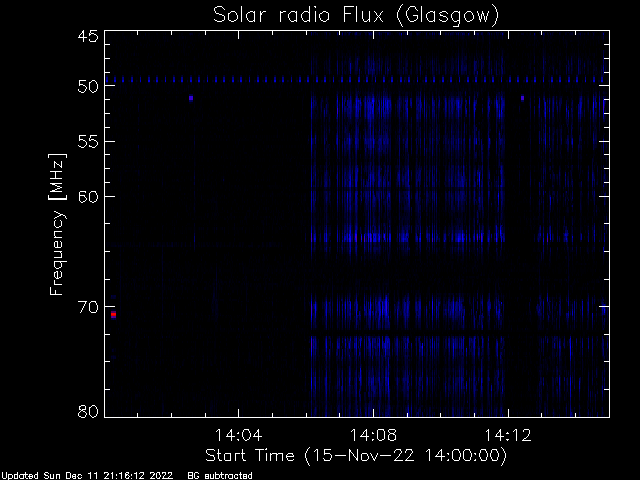Click the 'Frequency [MHz]' axis title
This screenshot has width=640, height=480.
click(x=57, y=224)
